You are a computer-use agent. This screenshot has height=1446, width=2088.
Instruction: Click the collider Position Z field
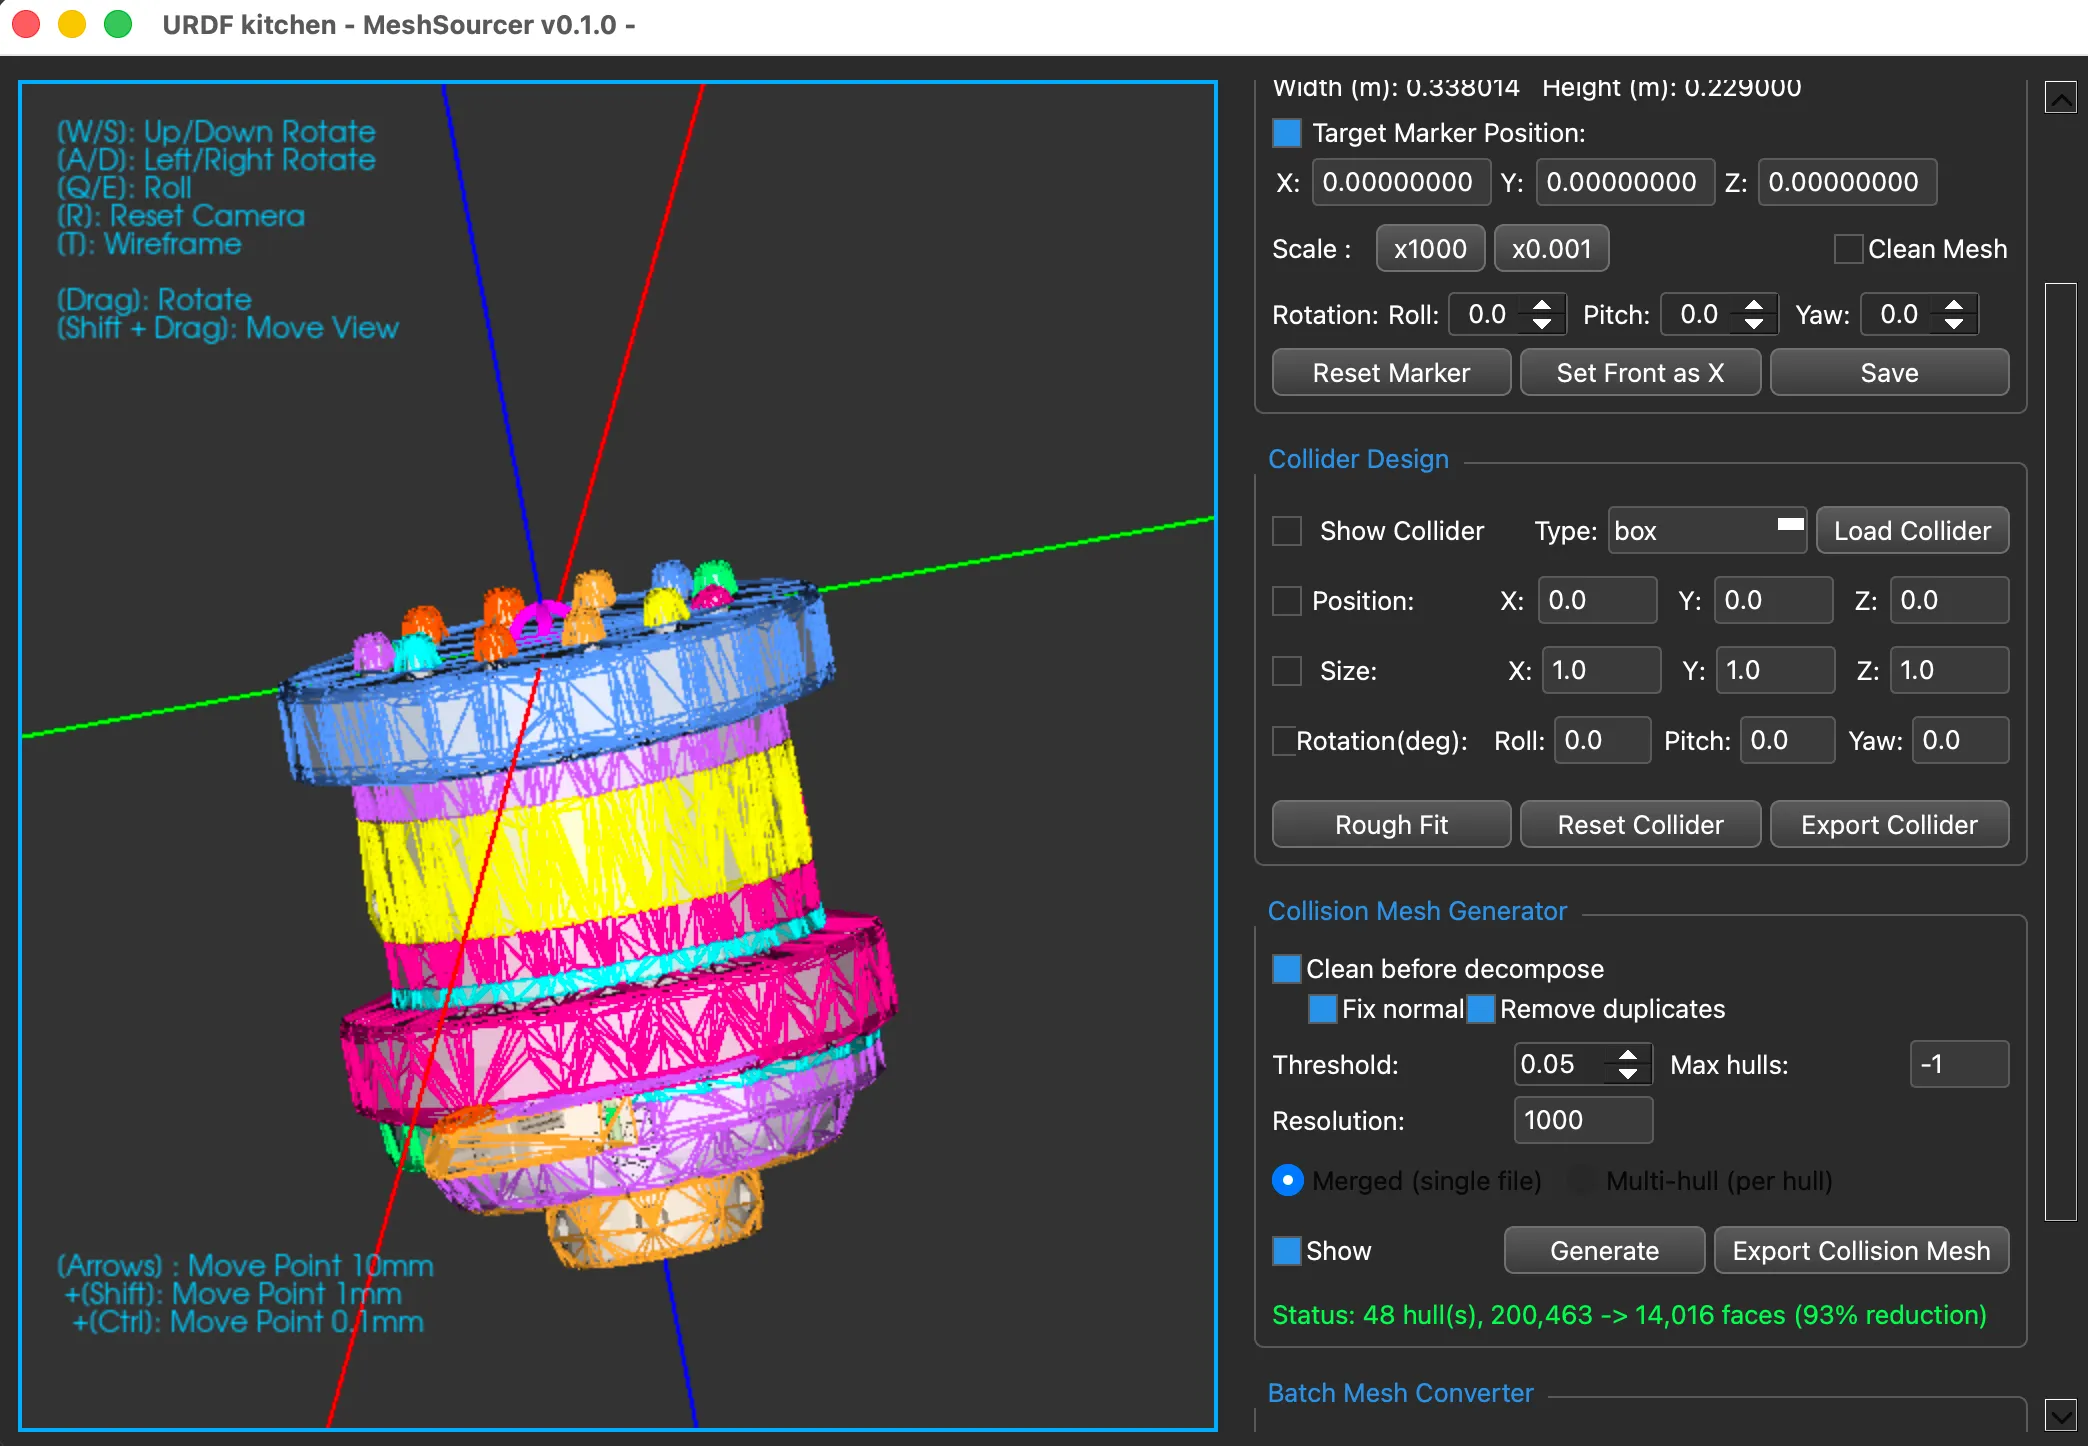pos(1949,601)
